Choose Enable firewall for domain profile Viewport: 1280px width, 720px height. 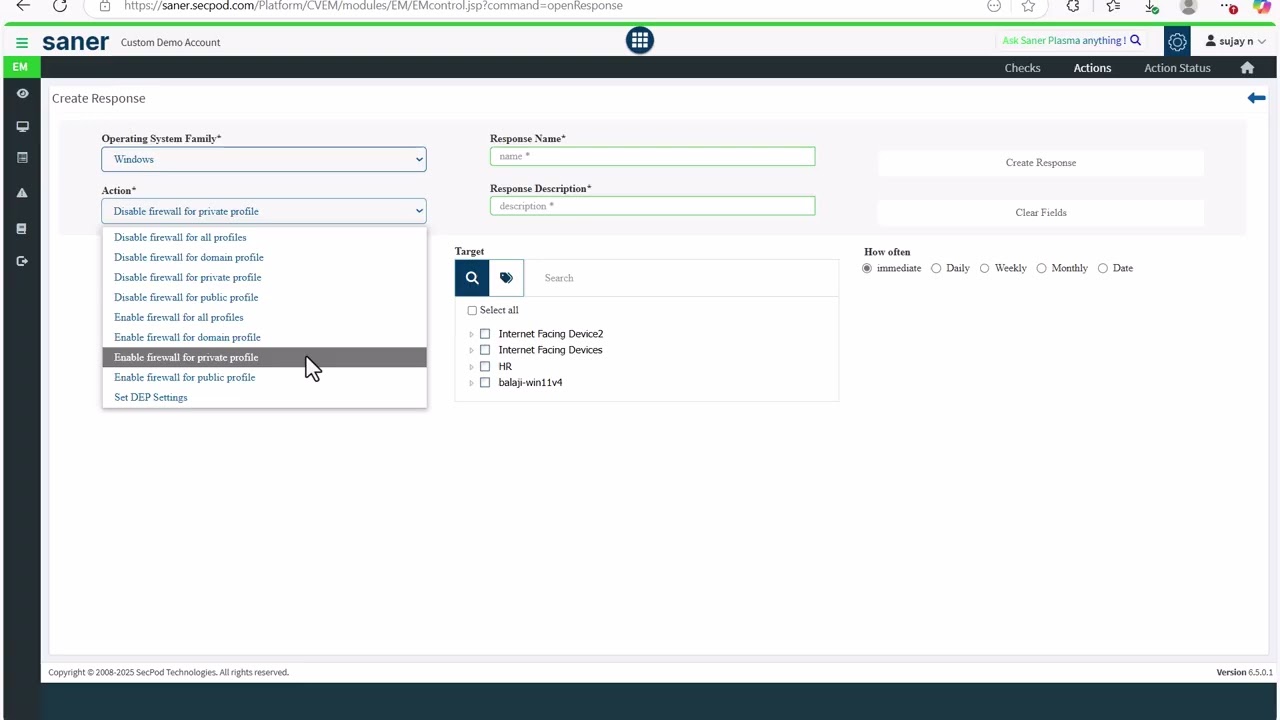264,338
